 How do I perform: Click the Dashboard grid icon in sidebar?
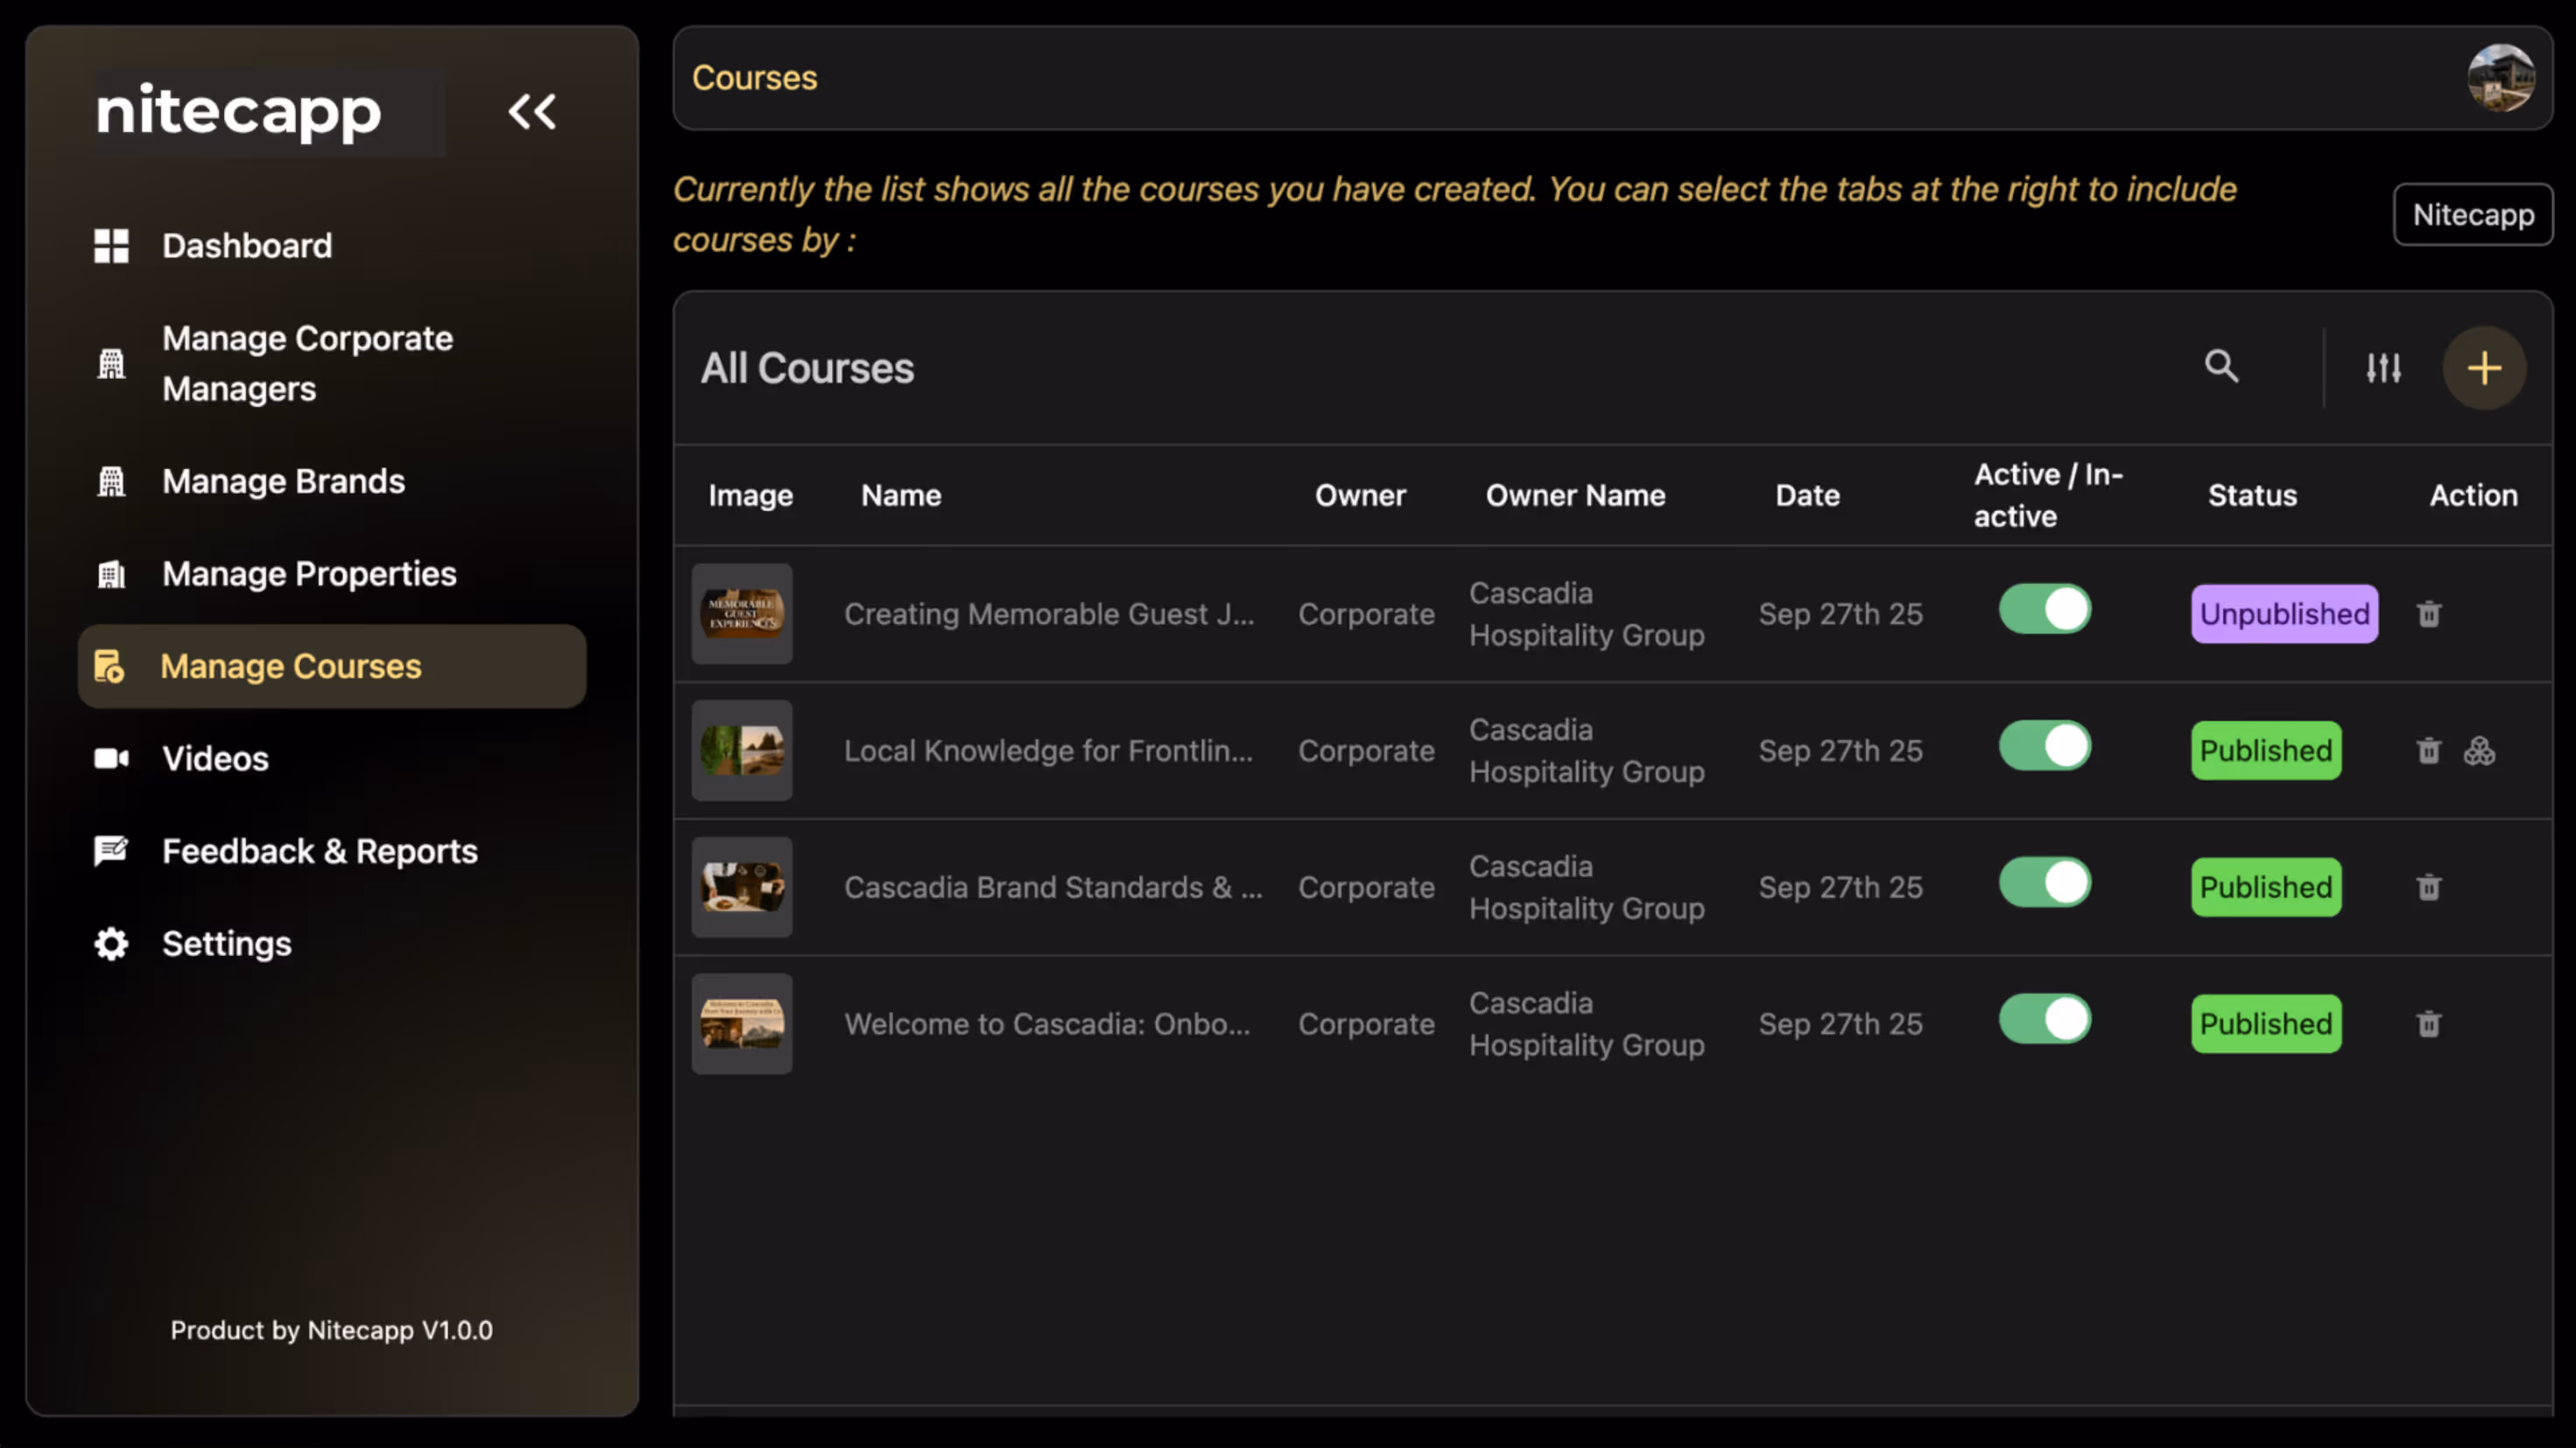(x=110, y=245)
